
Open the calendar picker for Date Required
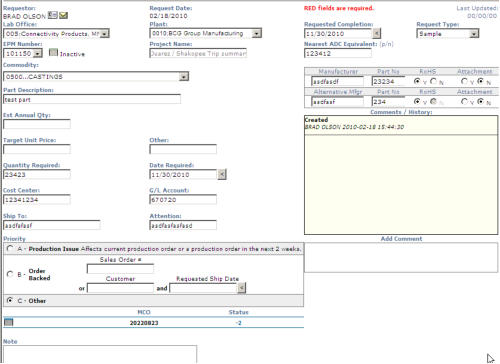222,174
